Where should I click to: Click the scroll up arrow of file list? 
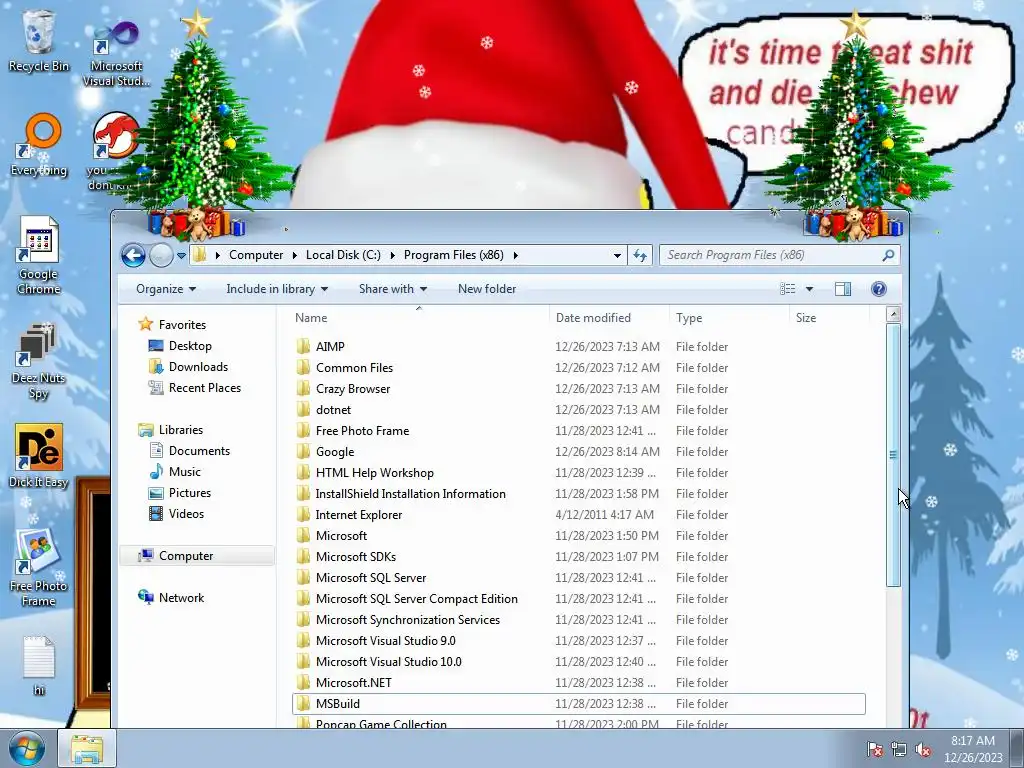pyautogui.click(x=893, y=314)
